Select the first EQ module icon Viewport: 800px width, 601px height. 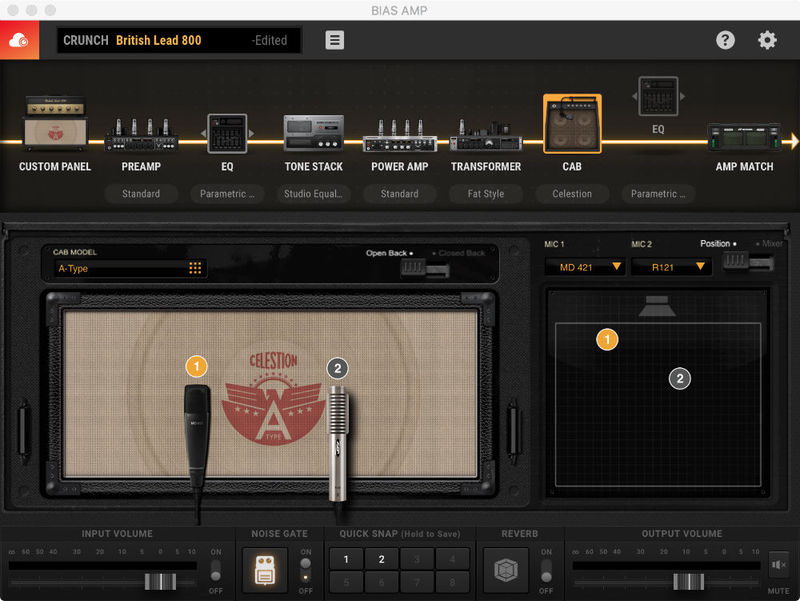[227, 134]
